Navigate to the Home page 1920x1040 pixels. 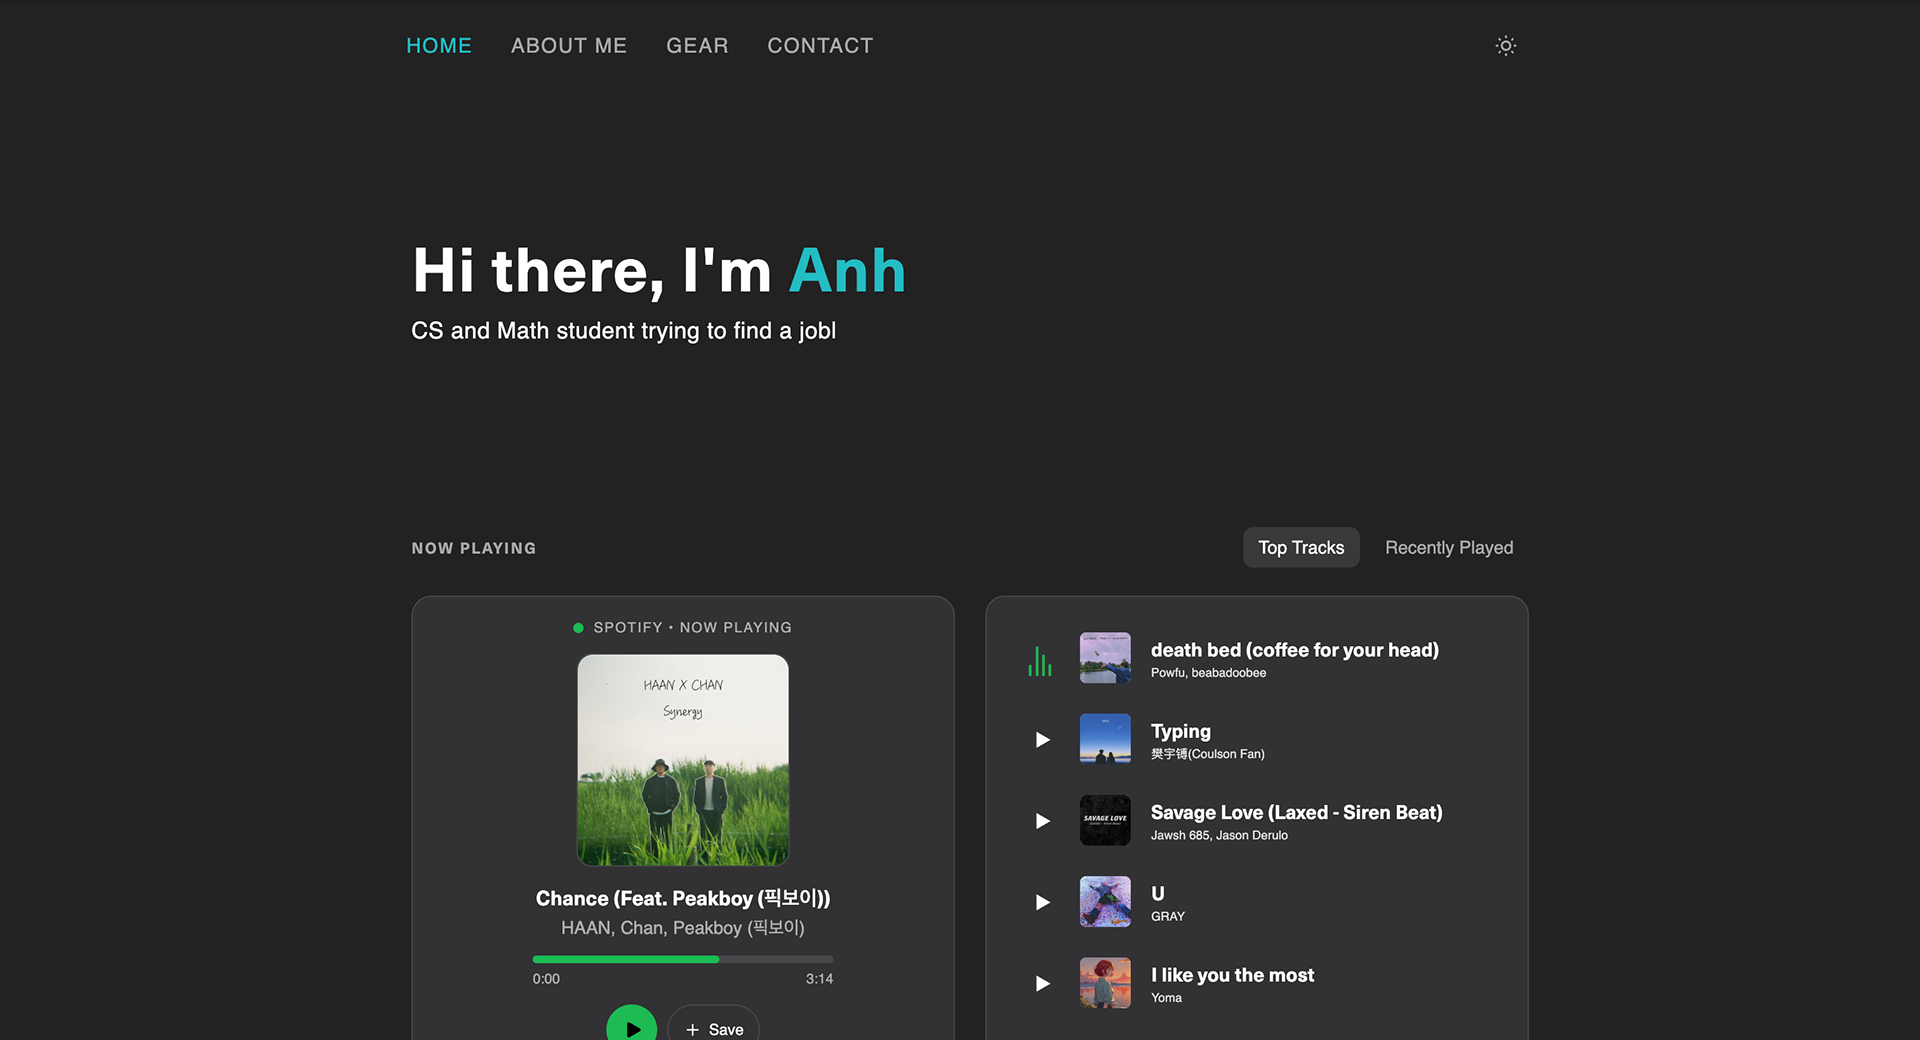439,46
